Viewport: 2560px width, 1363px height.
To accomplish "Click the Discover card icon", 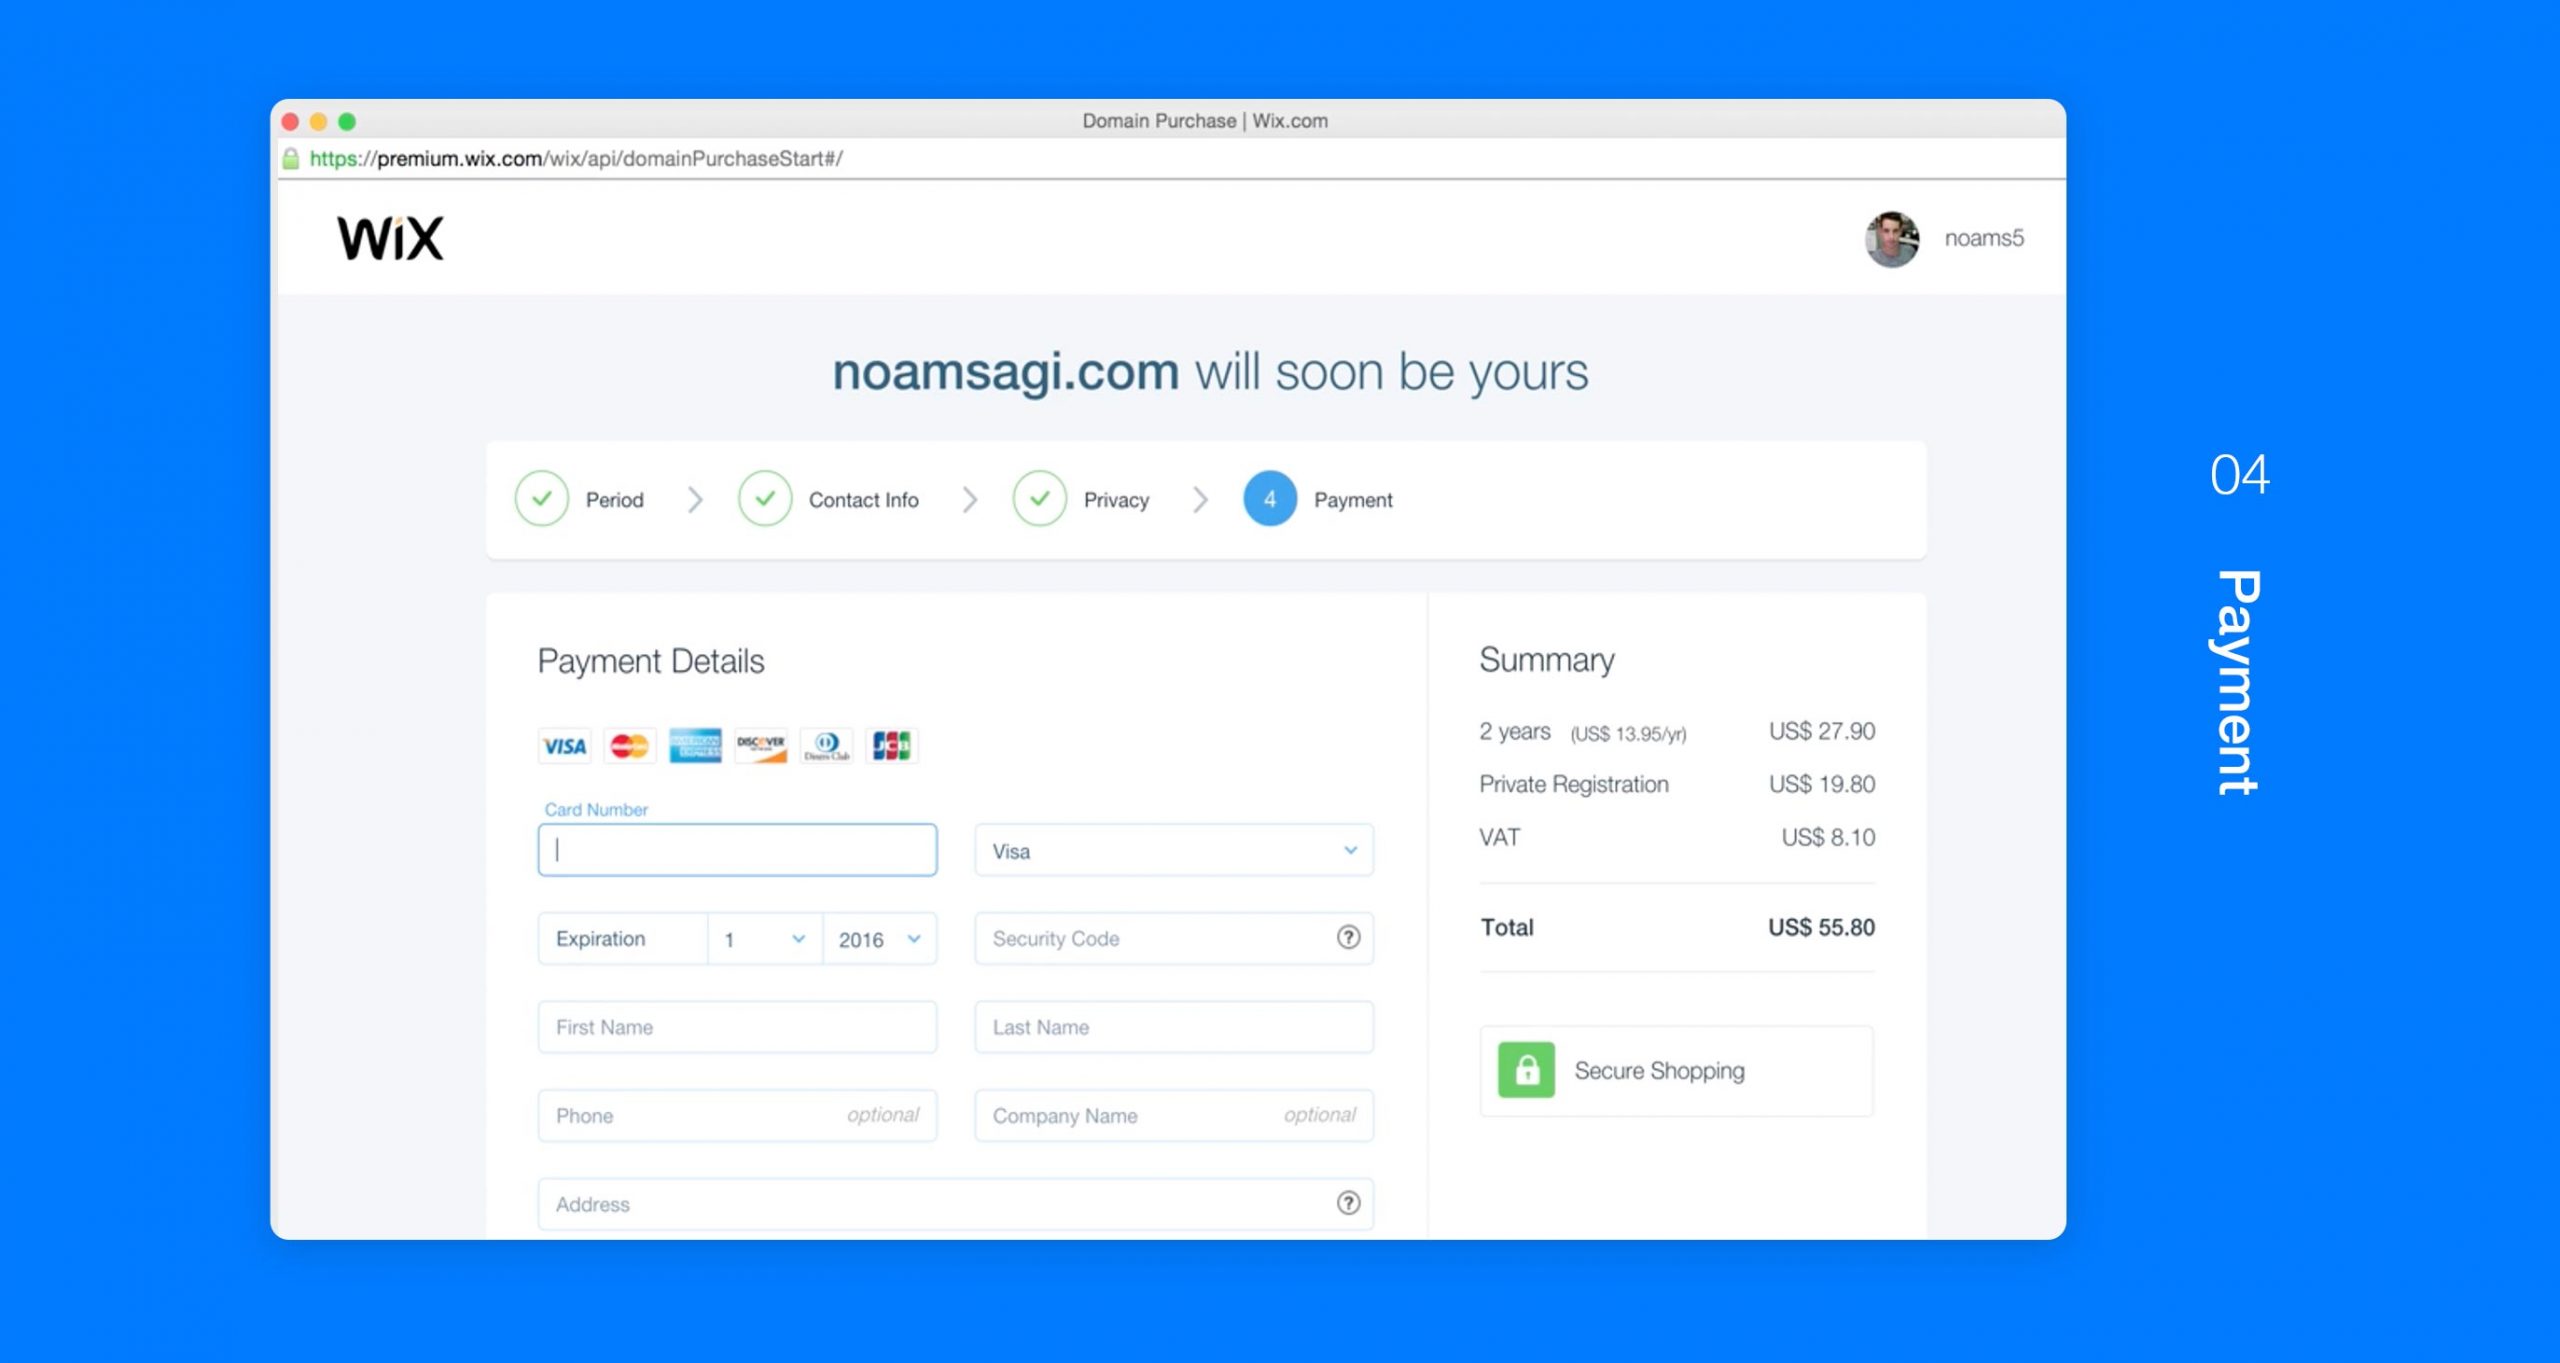I will pyautogui.click(x=761, y=746).
